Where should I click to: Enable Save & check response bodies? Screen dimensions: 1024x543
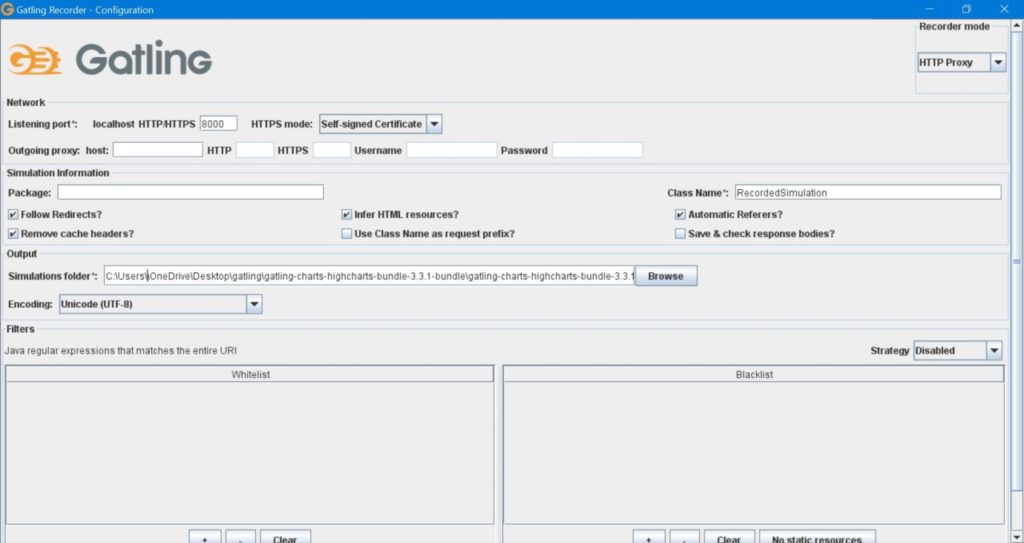point(680,234)
